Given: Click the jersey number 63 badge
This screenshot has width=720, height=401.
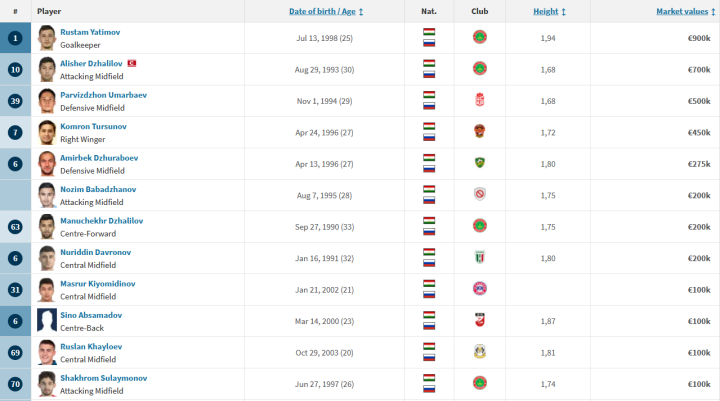Looking at the screenshot, I should (x=15, y=226).
